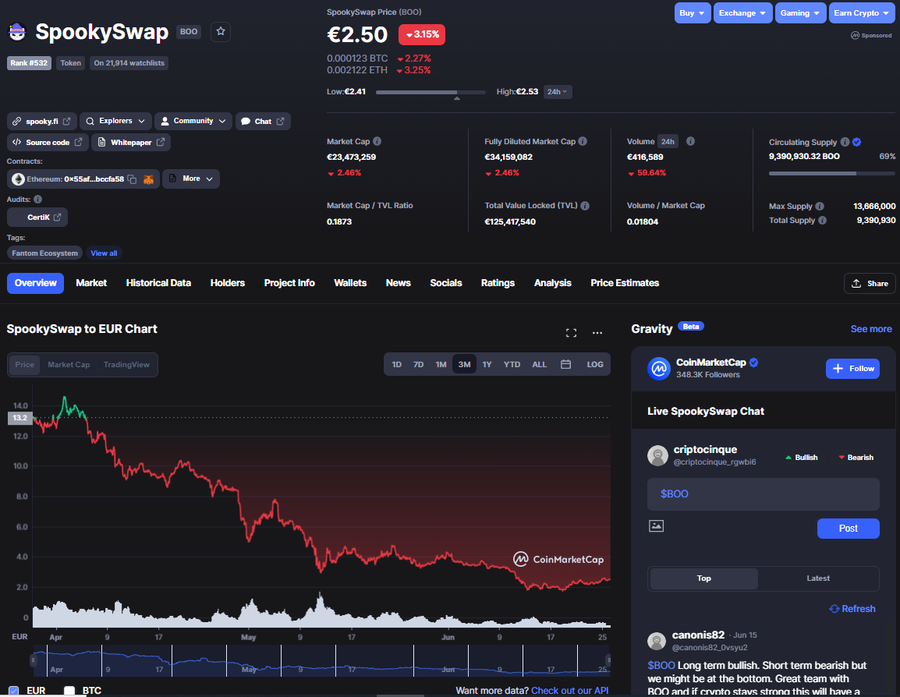The image size is (900, 697).
Task: Toggle LOG scale on the chart
Action: (x=595, y=364)
